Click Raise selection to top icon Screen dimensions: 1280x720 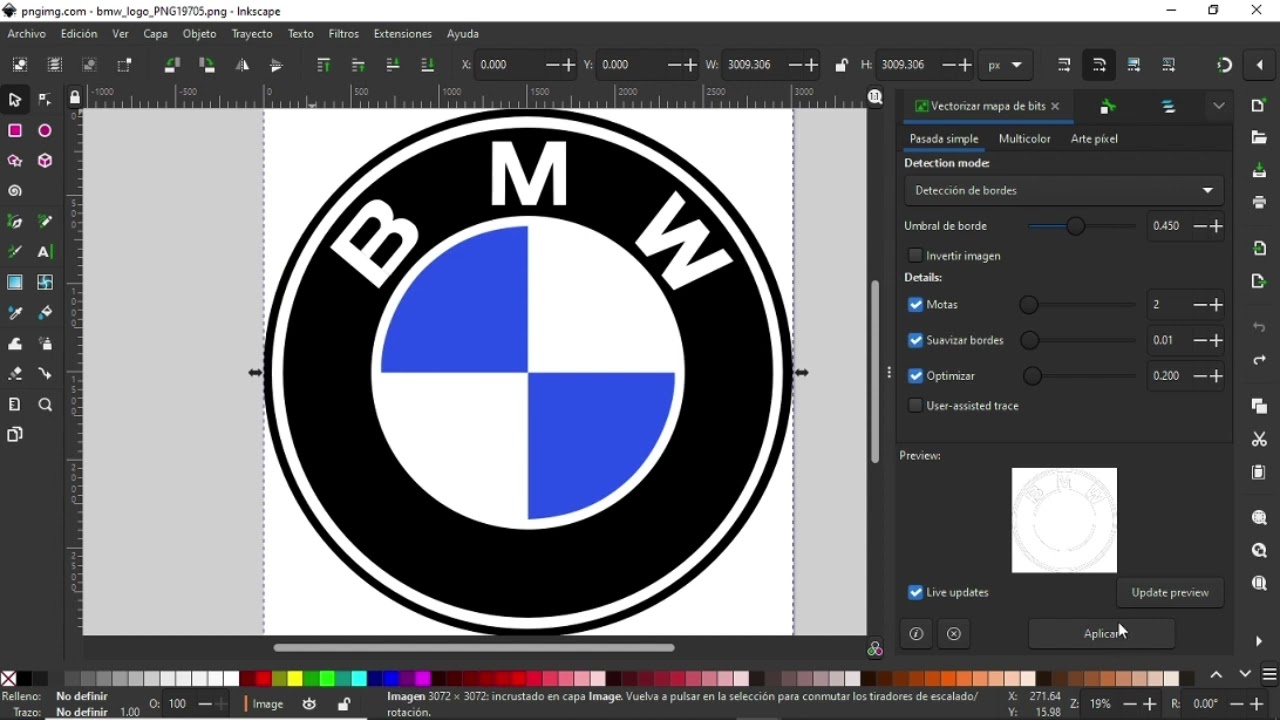click(x=323, y=65)
